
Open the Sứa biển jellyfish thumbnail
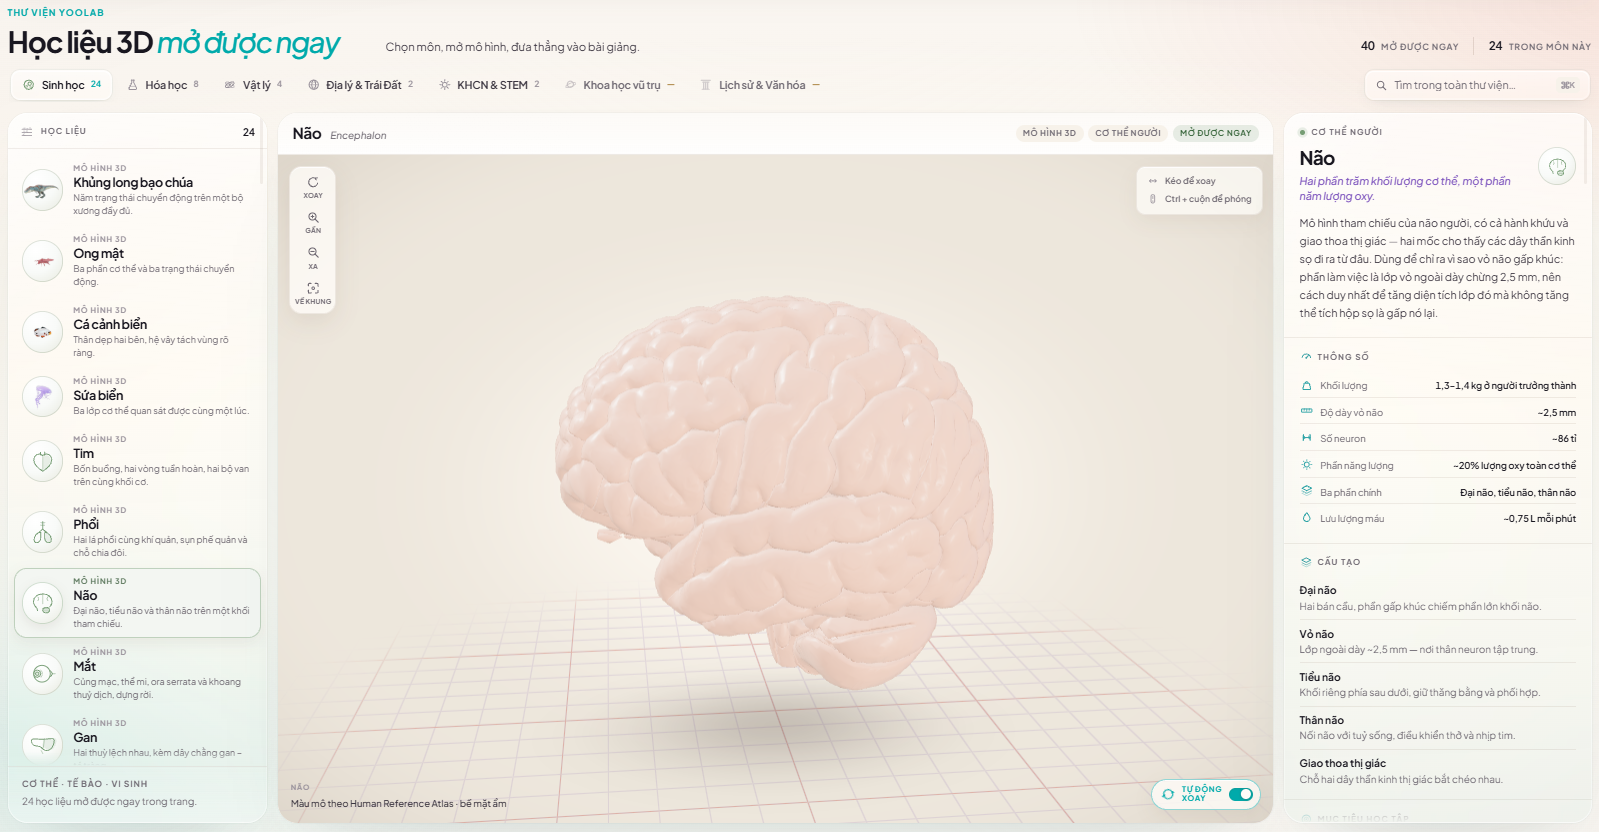(42, 396)
